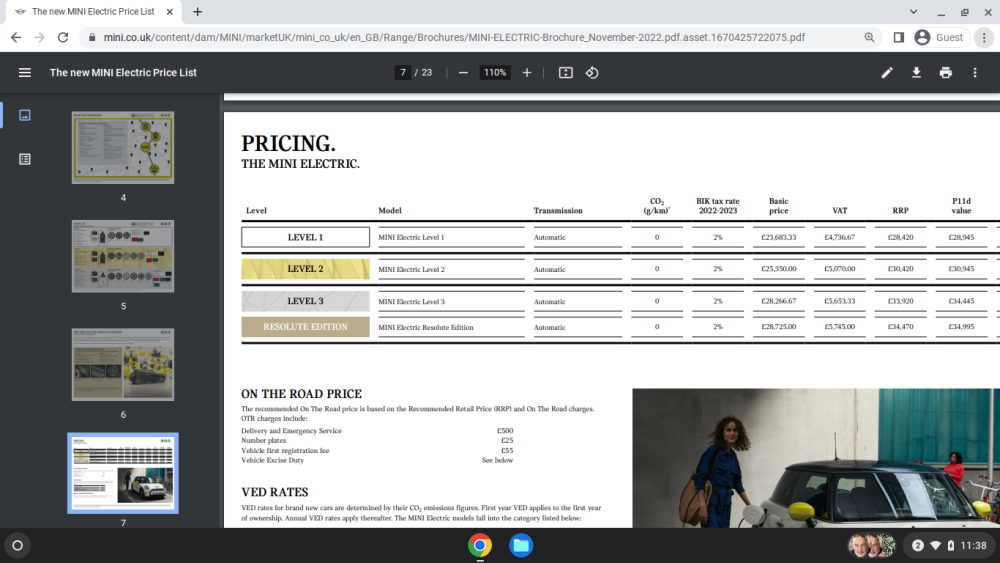Open the annotation pencil tool

[887, 73]
